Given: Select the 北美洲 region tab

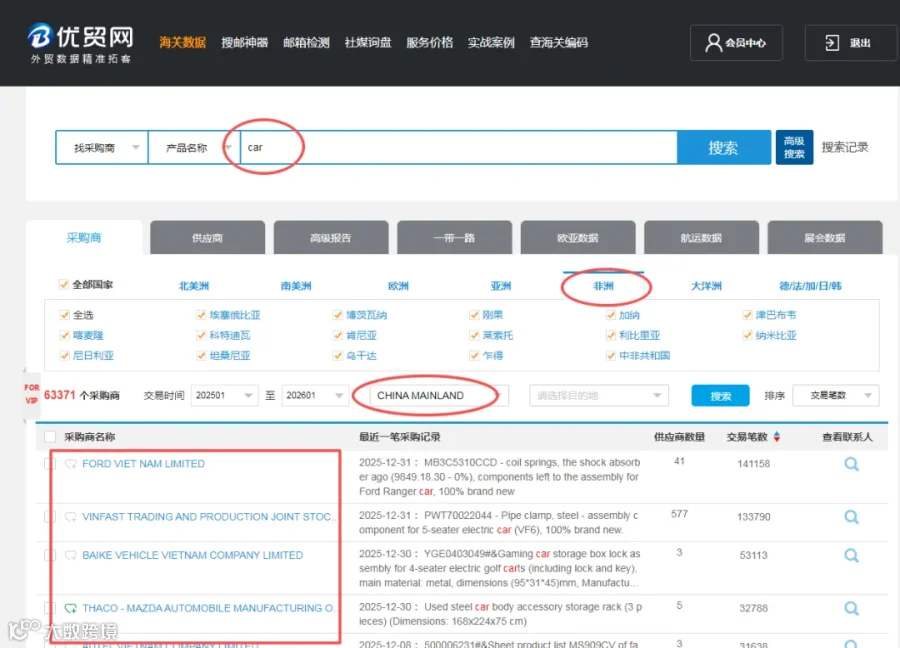Looking at the screenshot, I should point(194,286).
